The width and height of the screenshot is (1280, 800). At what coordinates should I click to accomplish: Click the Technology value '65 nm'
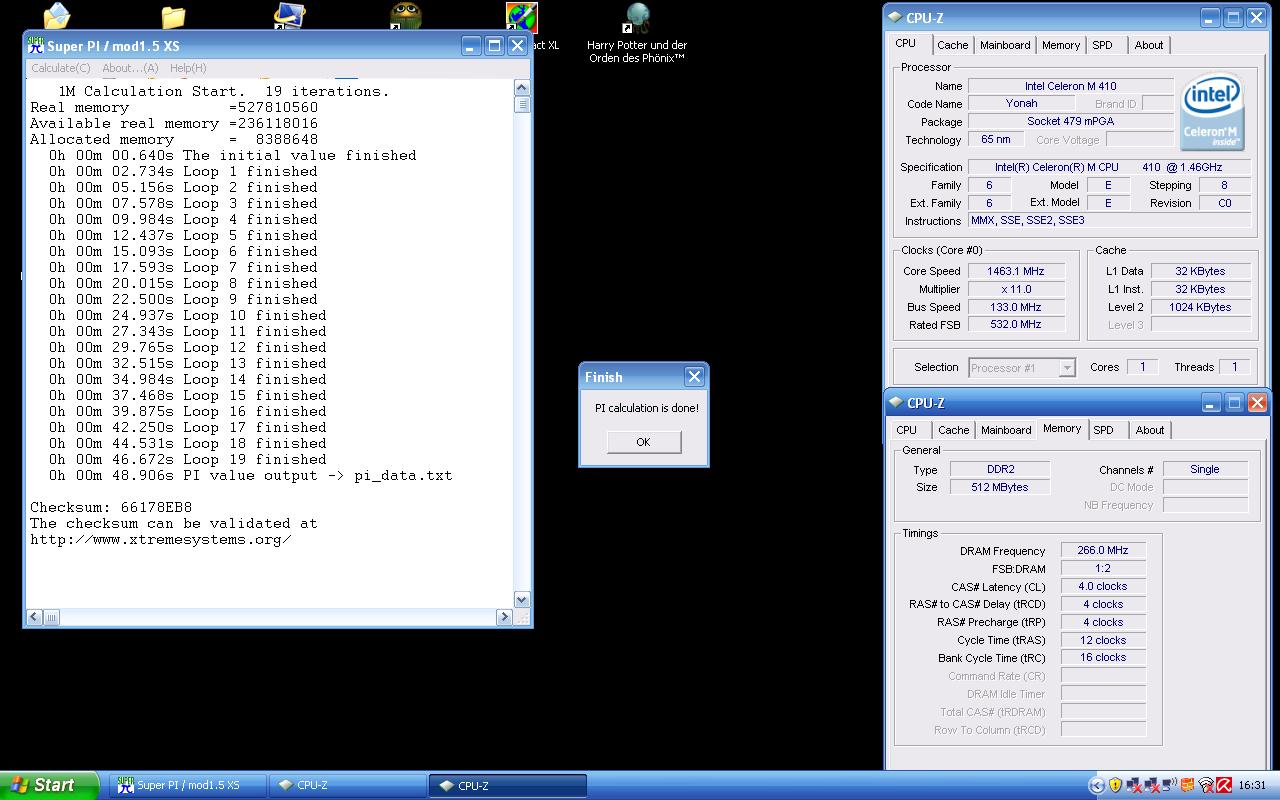(995, 140)
